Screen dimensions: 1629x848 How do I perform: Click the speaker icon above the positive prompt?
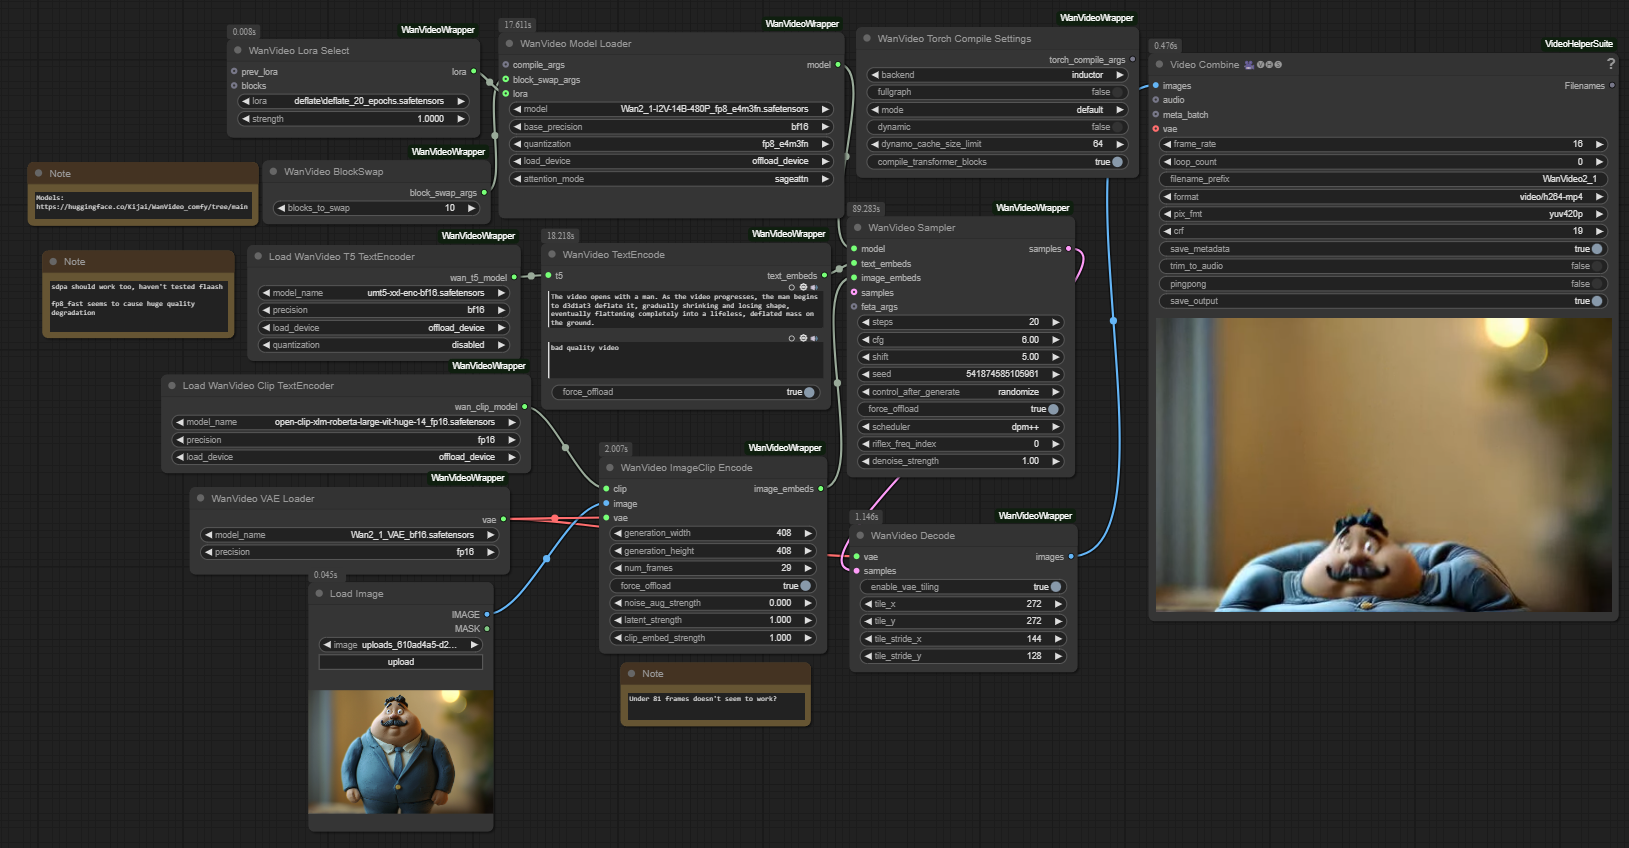pyautogui.click(x=814, y=287)
